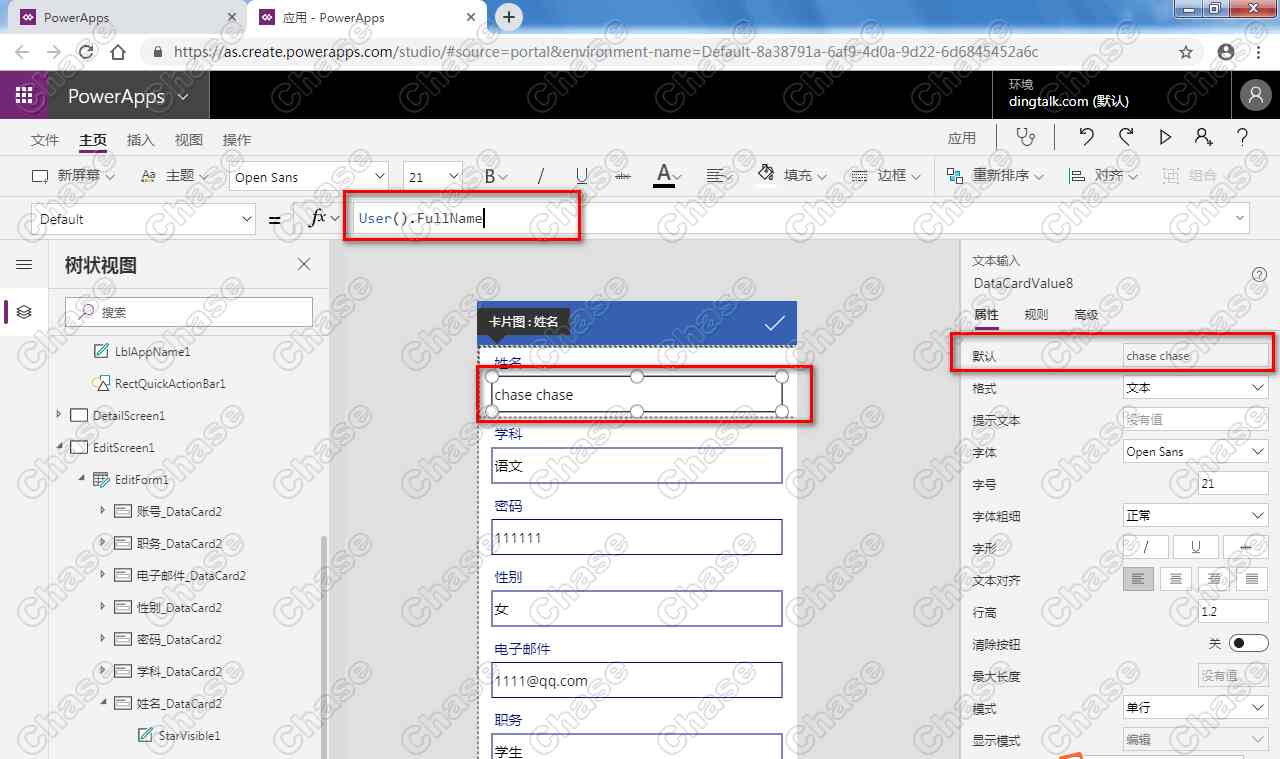Select center text alignment in properties panel
The image size is (1280, 759).
click(1175, 578)
